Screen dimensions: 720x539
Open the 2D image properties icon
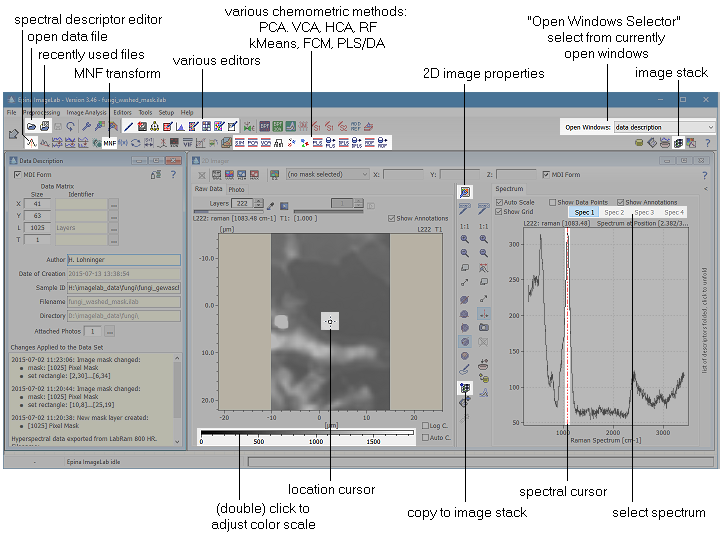(x=464, y=191)
